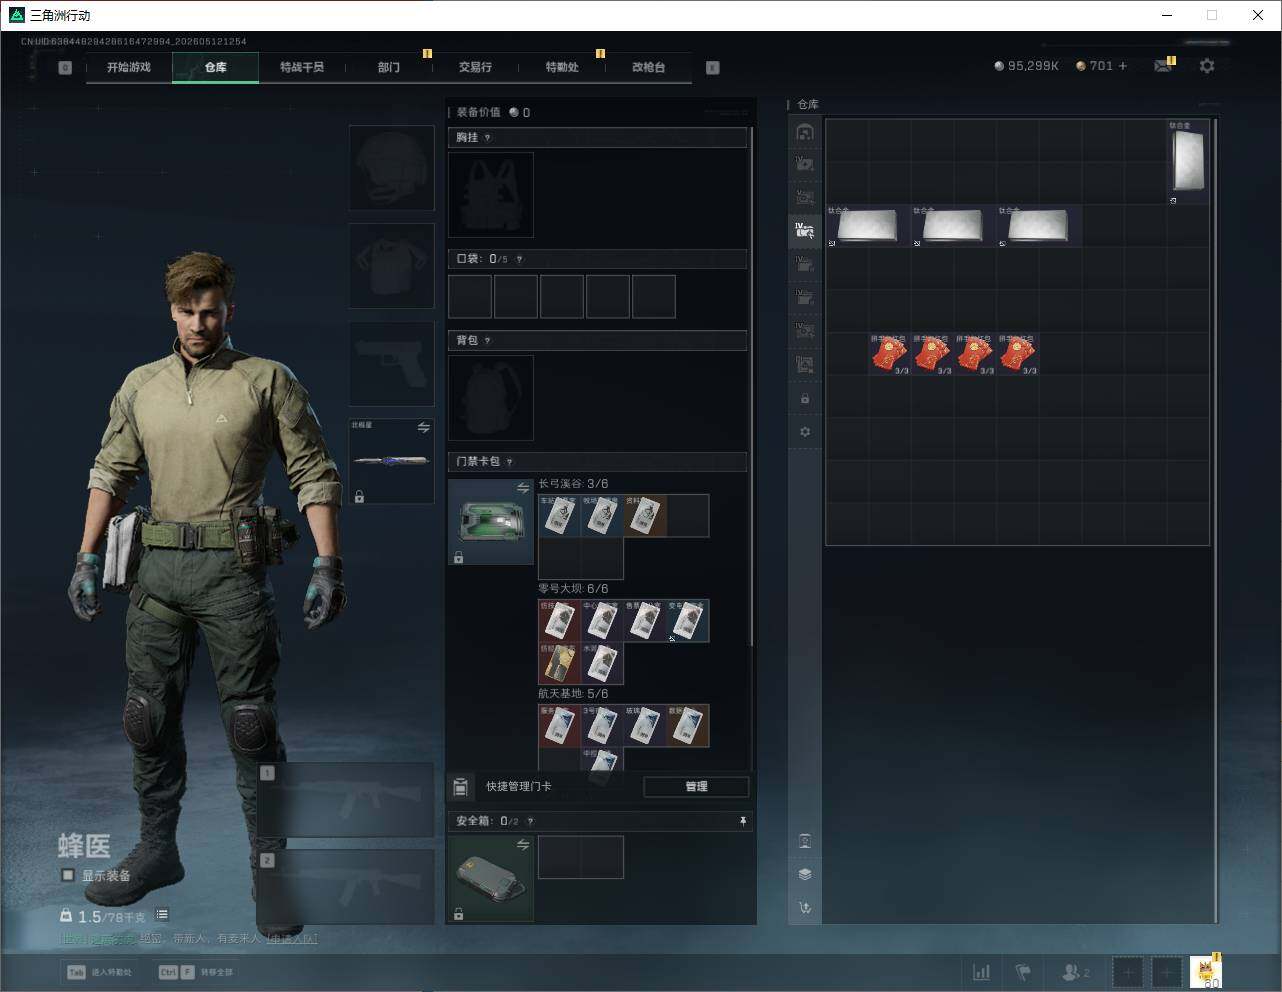Open the mail inbox icon
The height and width of the screenshot is (992, 1282).
coord(1163,66)
